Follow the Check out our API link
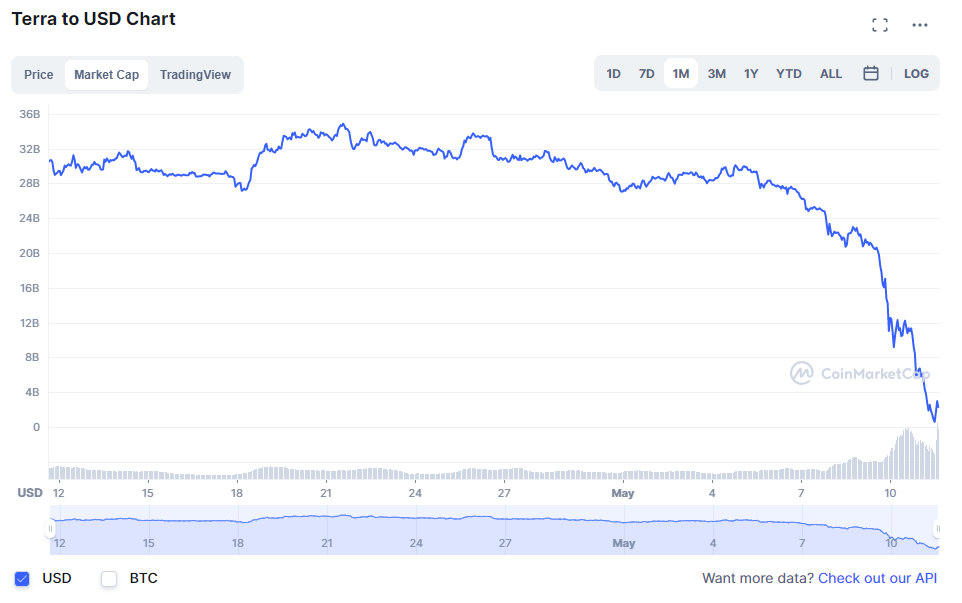The image size is (962, 603). tap(877, 578)
